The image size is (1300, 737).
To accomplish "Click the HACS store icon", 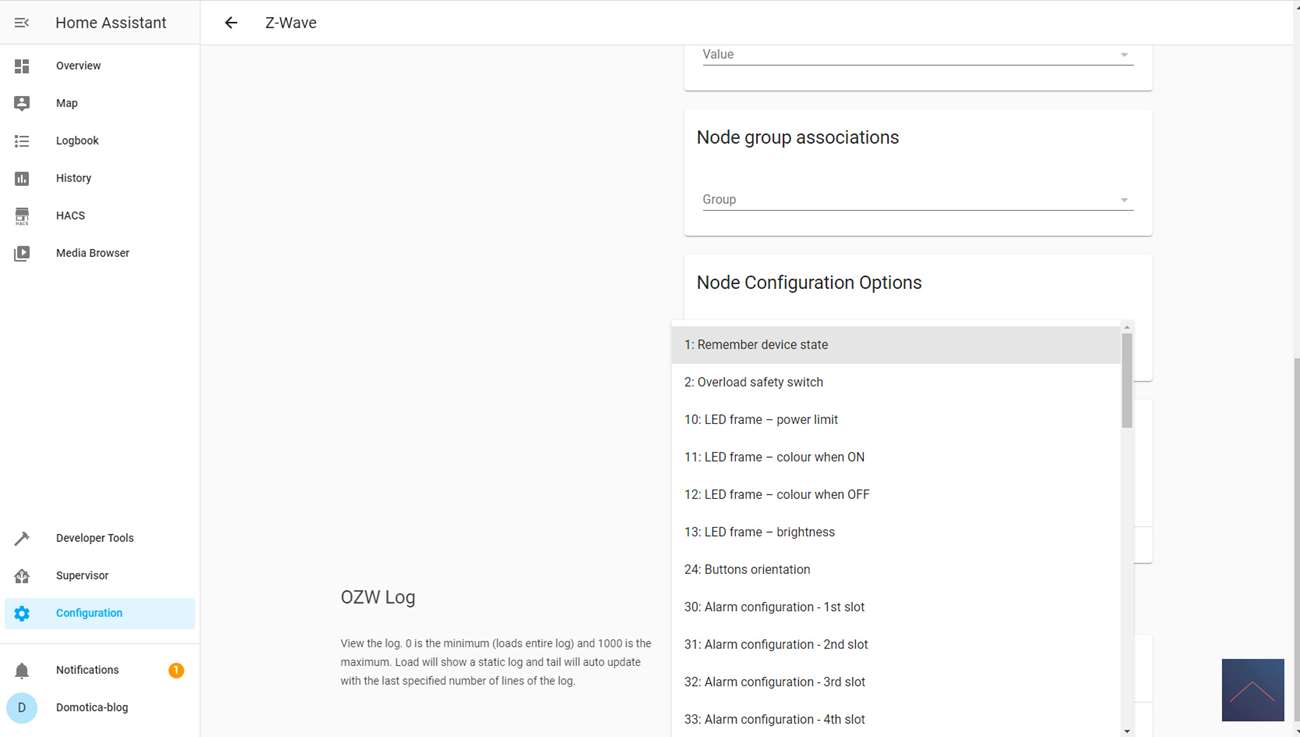I will pos(22,216).
